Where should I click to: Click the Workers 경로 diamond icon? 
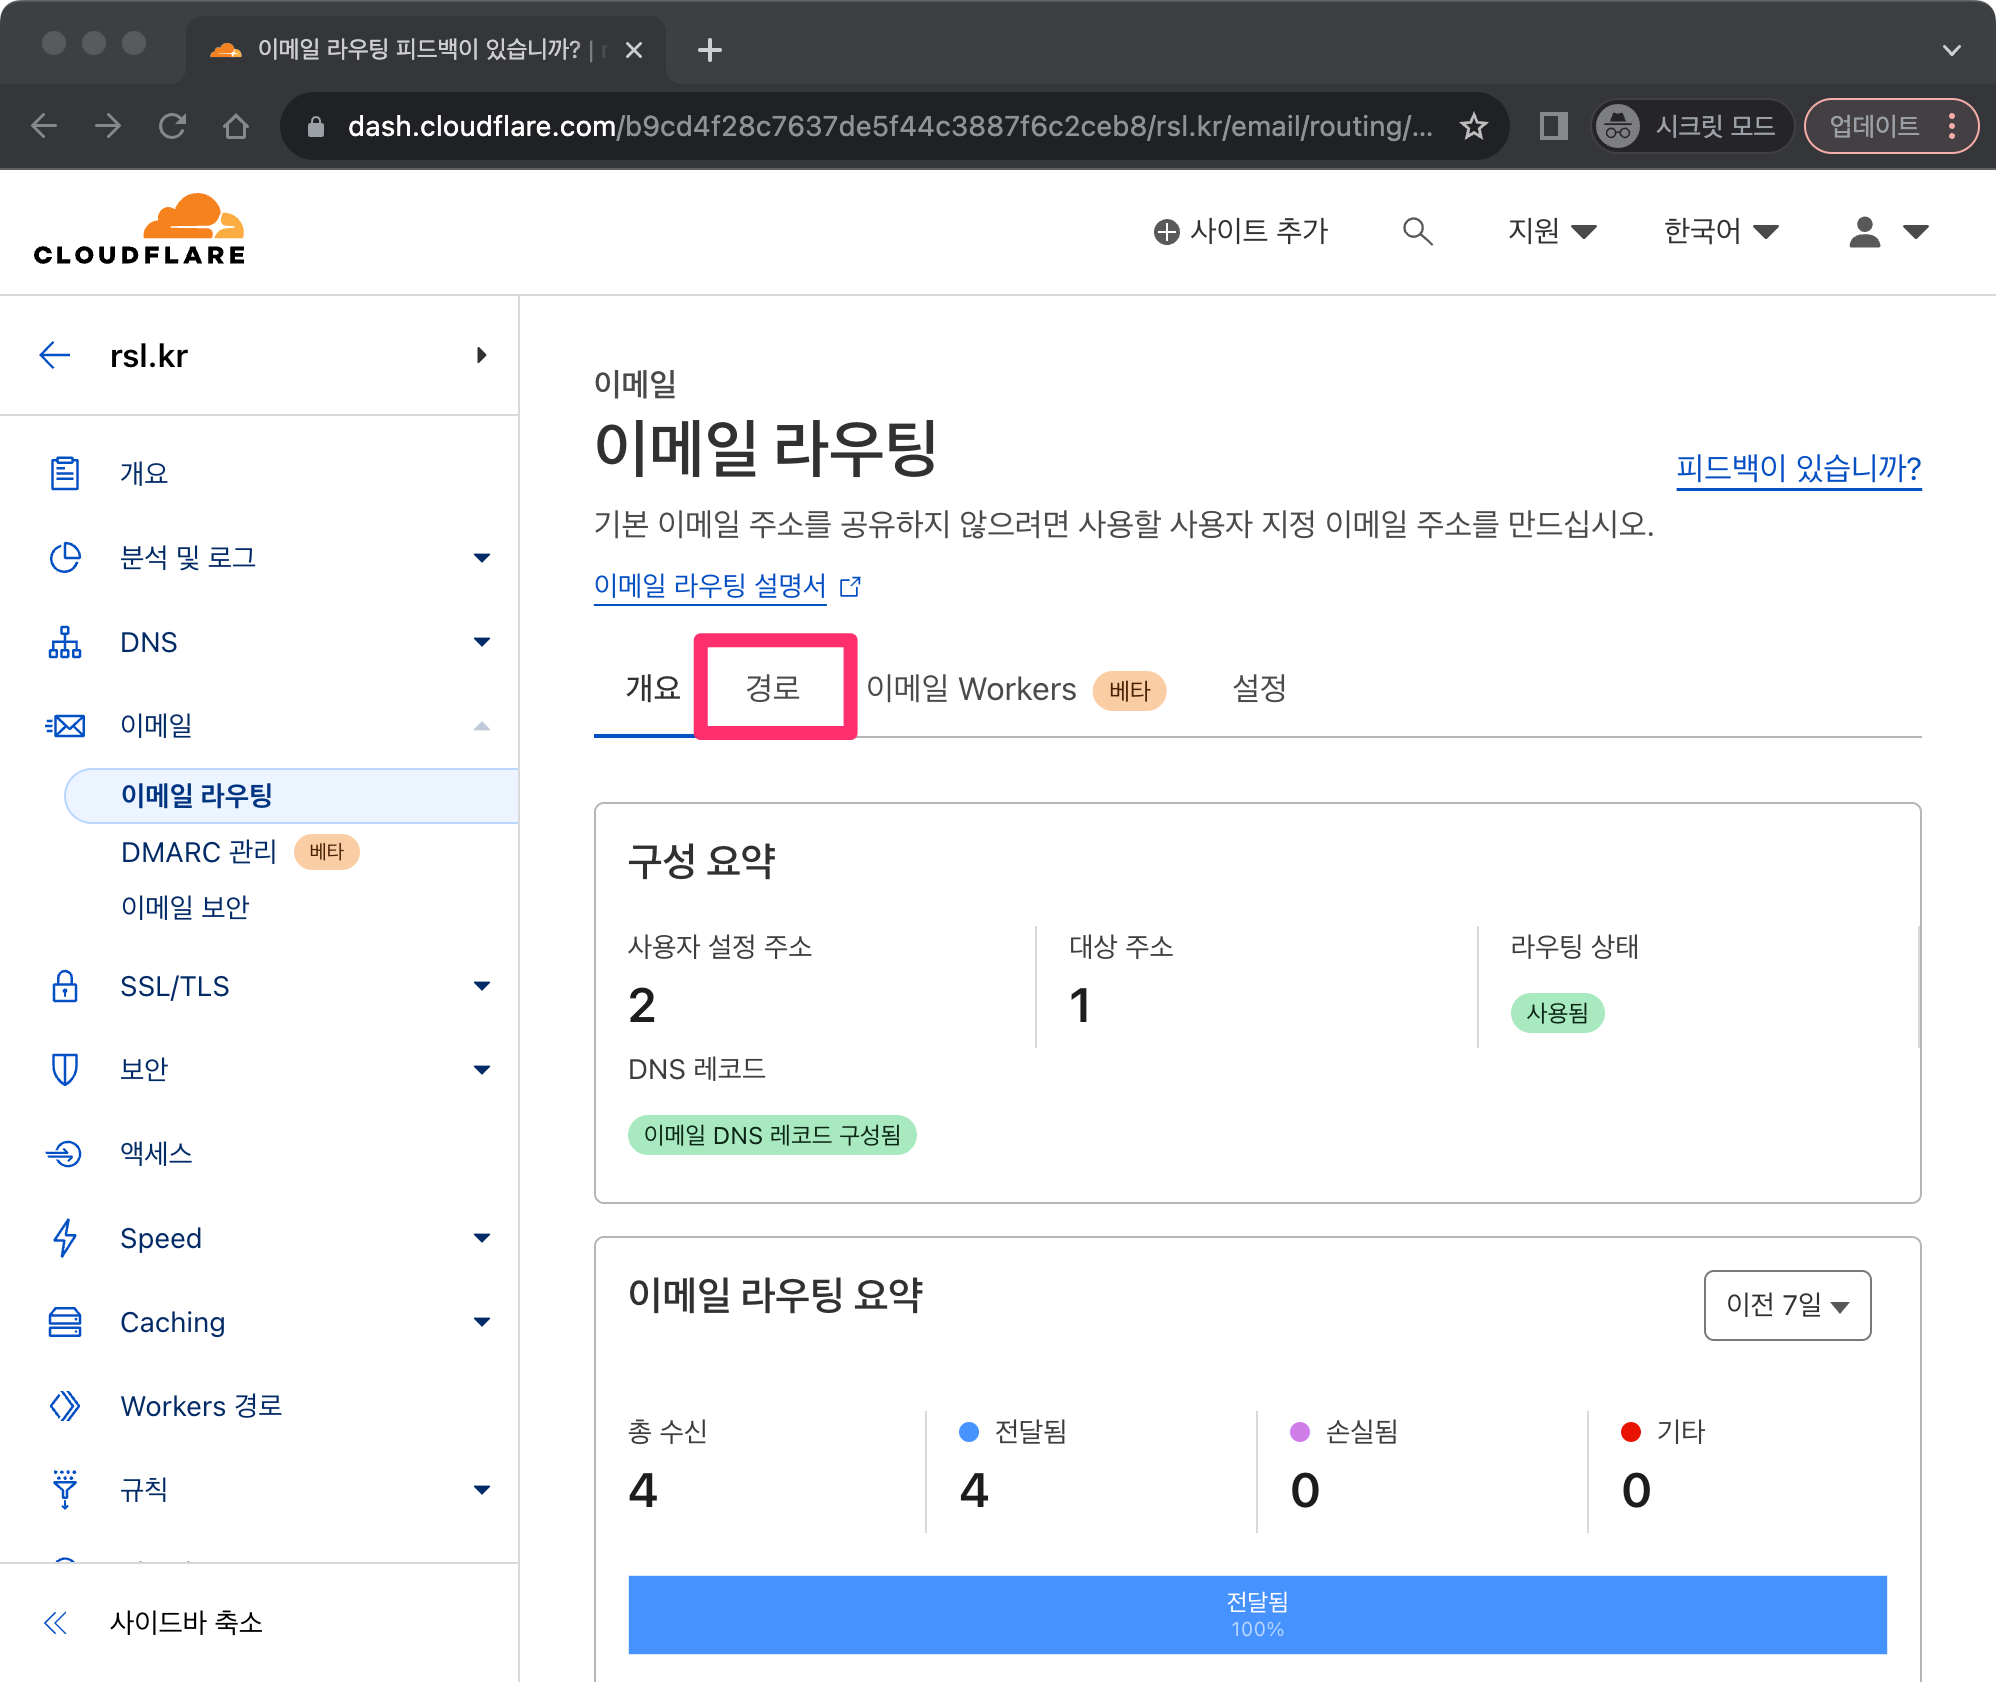(x=65, y=1406)
